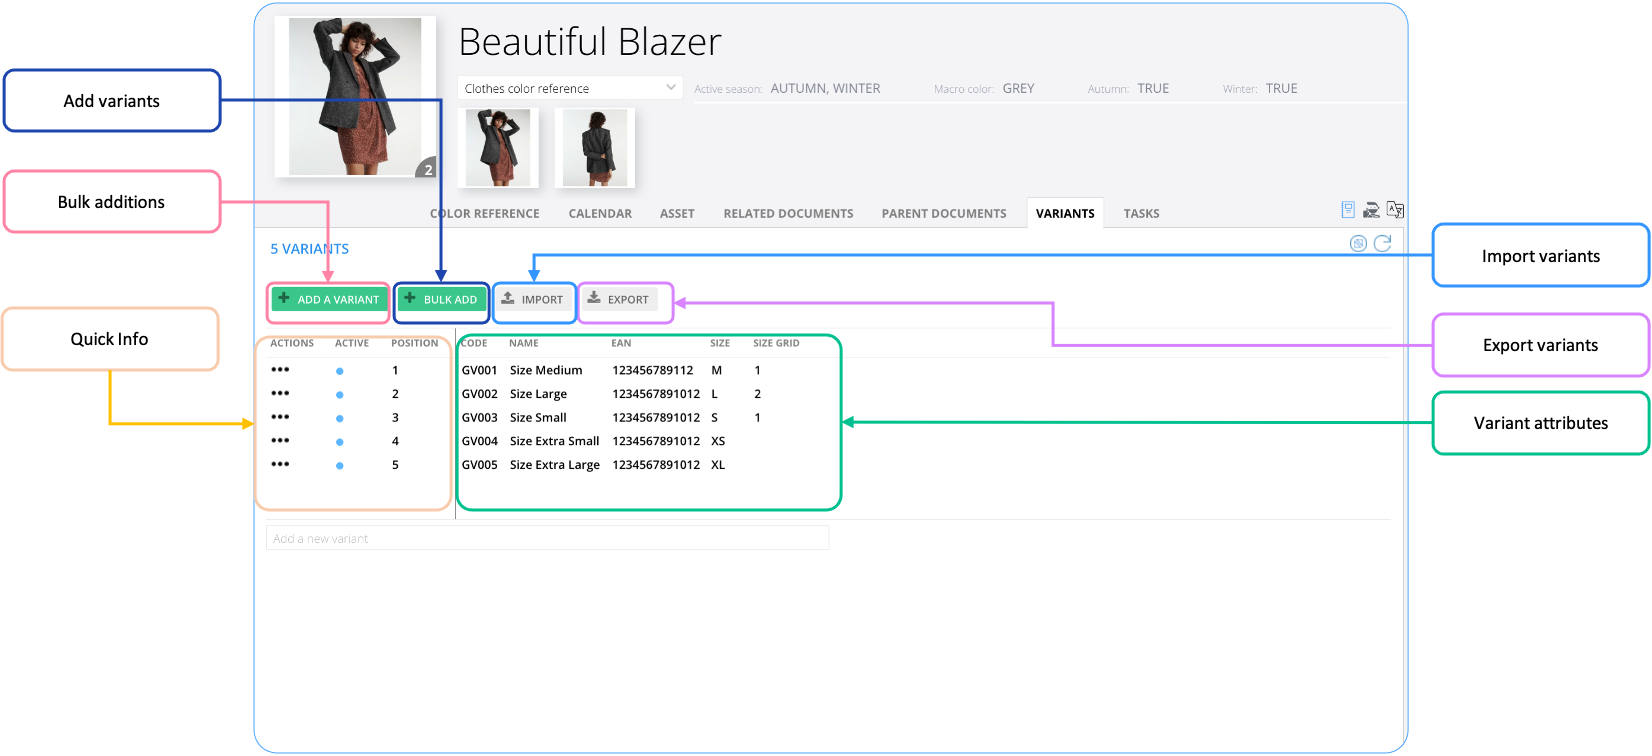
Task: Open actions menu for variant GV005
Action: pos(280,464)
